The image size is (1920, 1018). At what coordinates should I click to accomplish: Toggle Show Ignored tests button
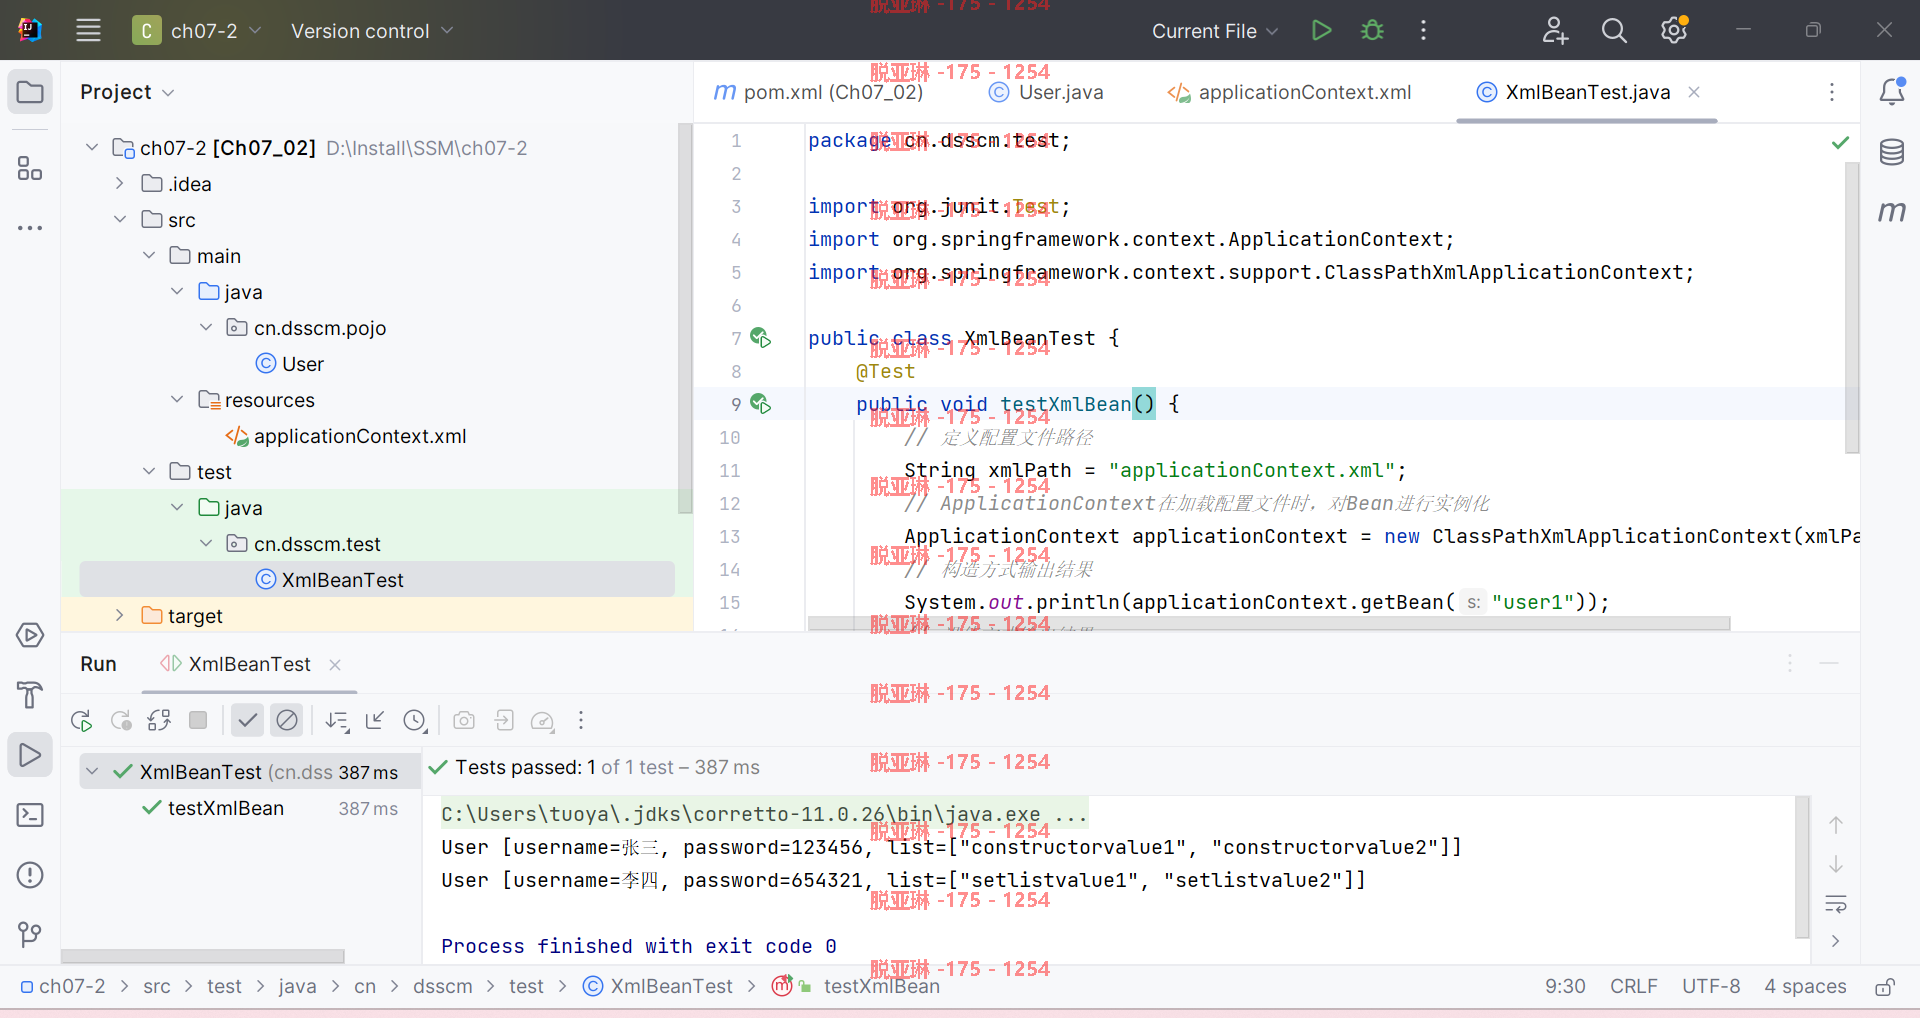point(287,720)
